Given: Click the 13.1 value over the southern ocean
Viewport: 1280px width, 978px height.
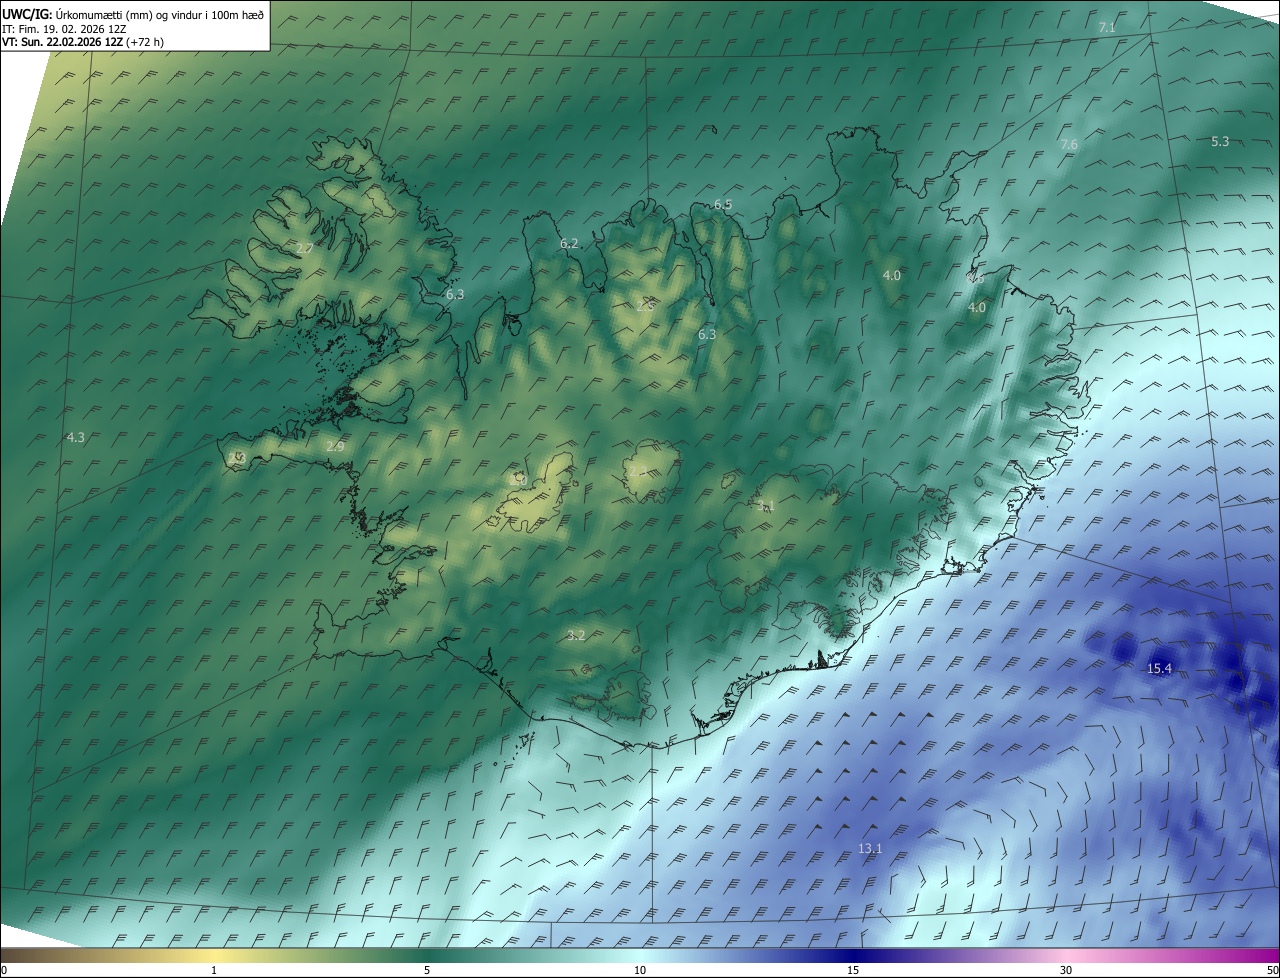Looking at the screenshot, I should 870,849.
